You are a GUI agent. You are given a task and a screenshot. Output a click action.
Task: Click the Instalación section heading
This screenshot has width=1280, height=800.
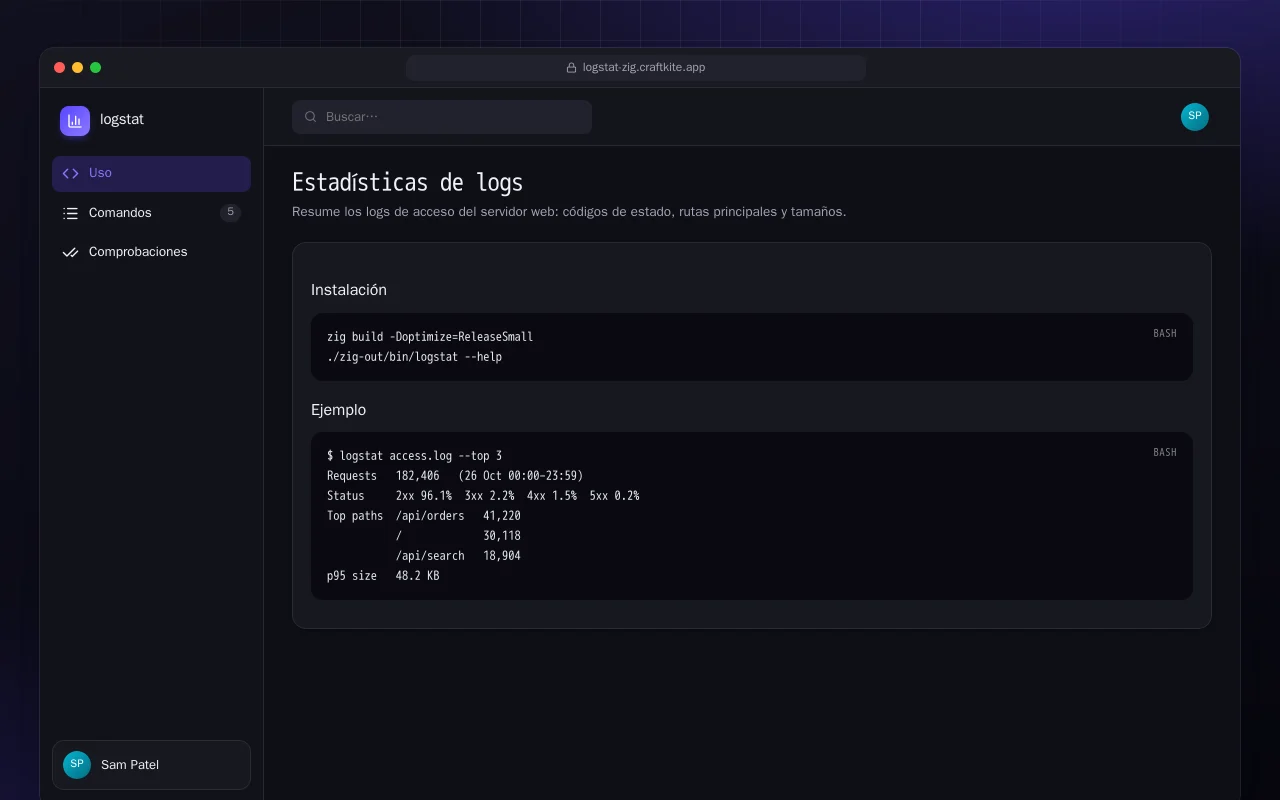(x=349, y=290)
